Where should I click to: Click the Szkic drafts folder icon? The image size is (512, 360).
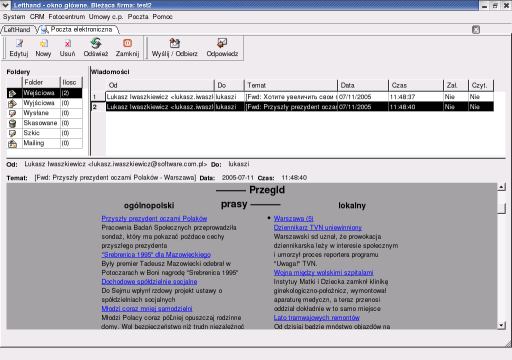pos(12,133)
